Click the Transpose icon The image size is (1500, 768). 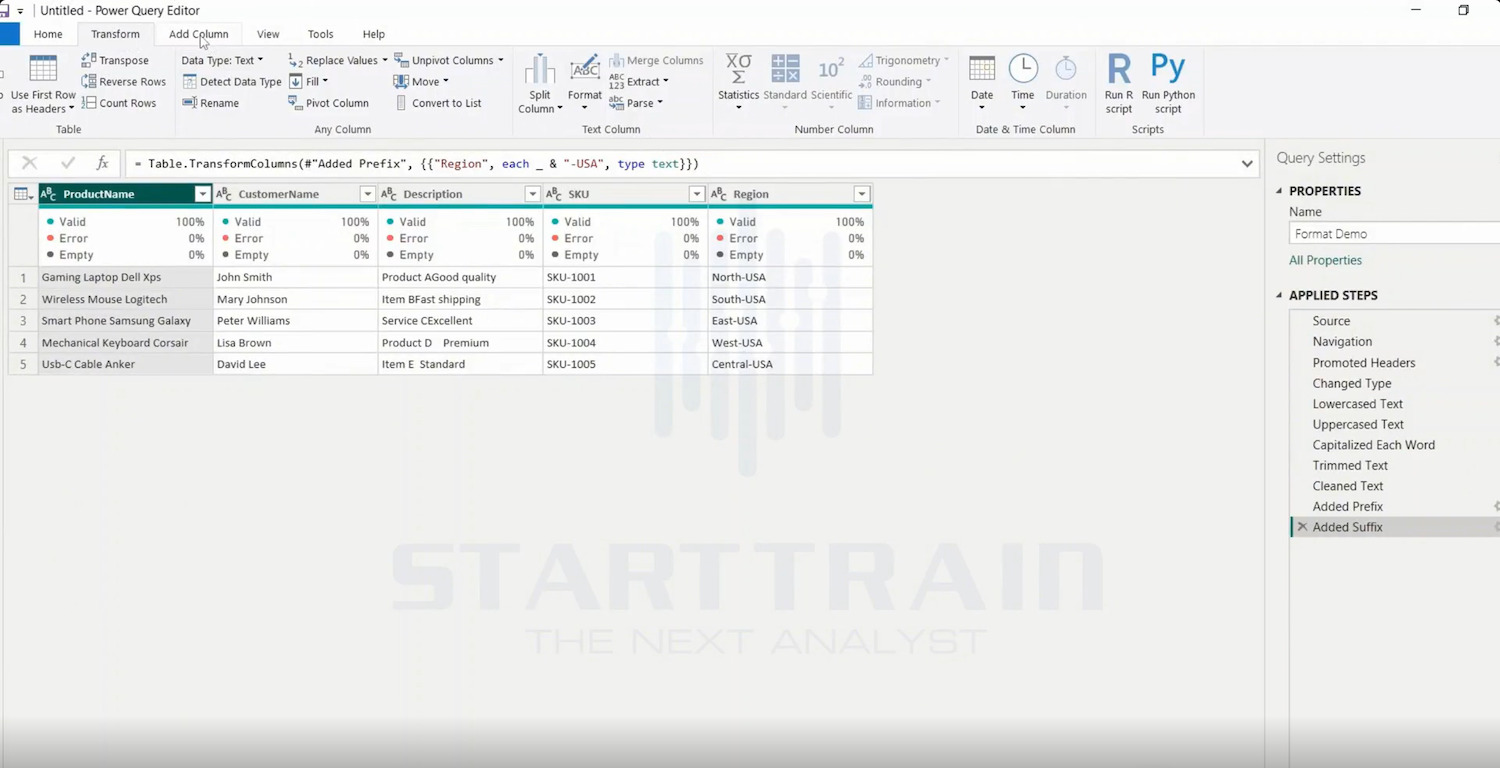pyautogui.click(x=89, y=60)
